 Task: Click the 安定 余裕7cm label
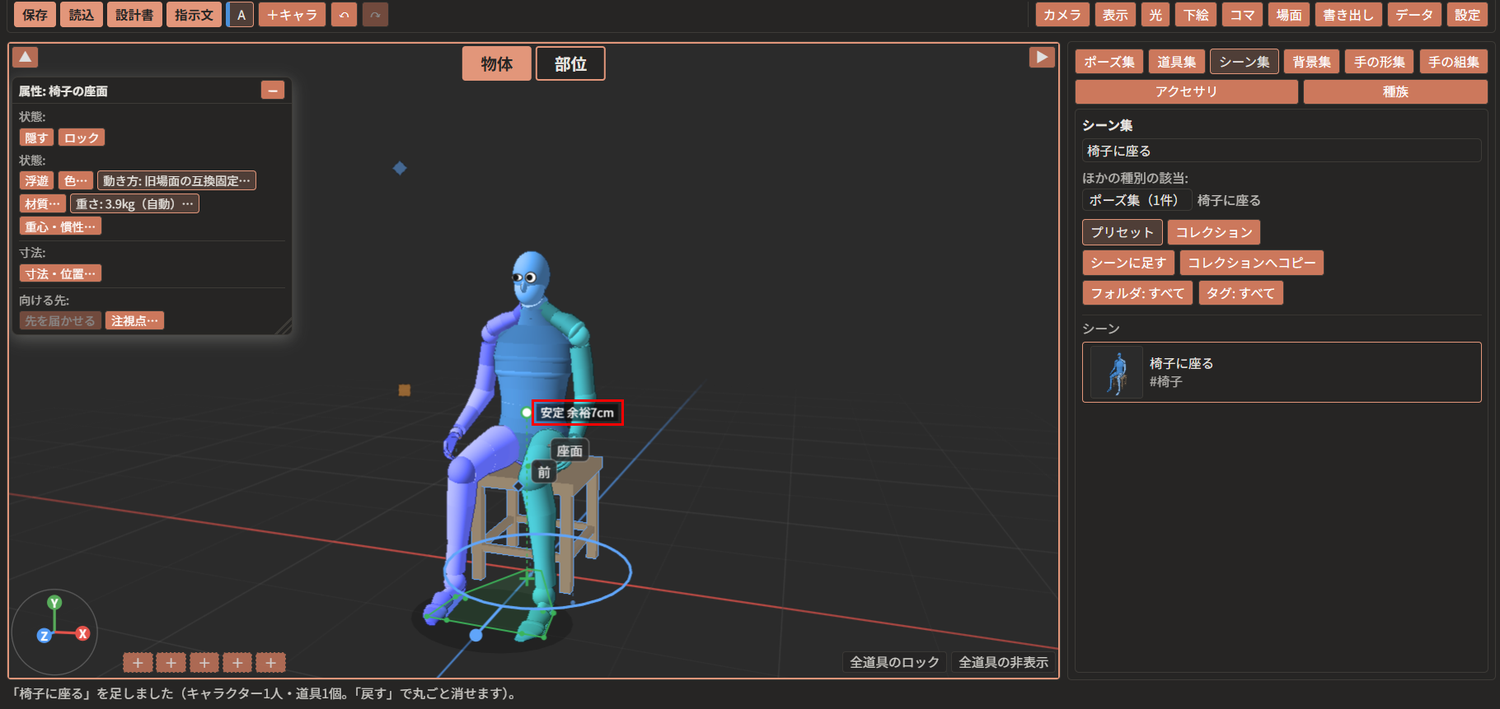pos(577,412)
